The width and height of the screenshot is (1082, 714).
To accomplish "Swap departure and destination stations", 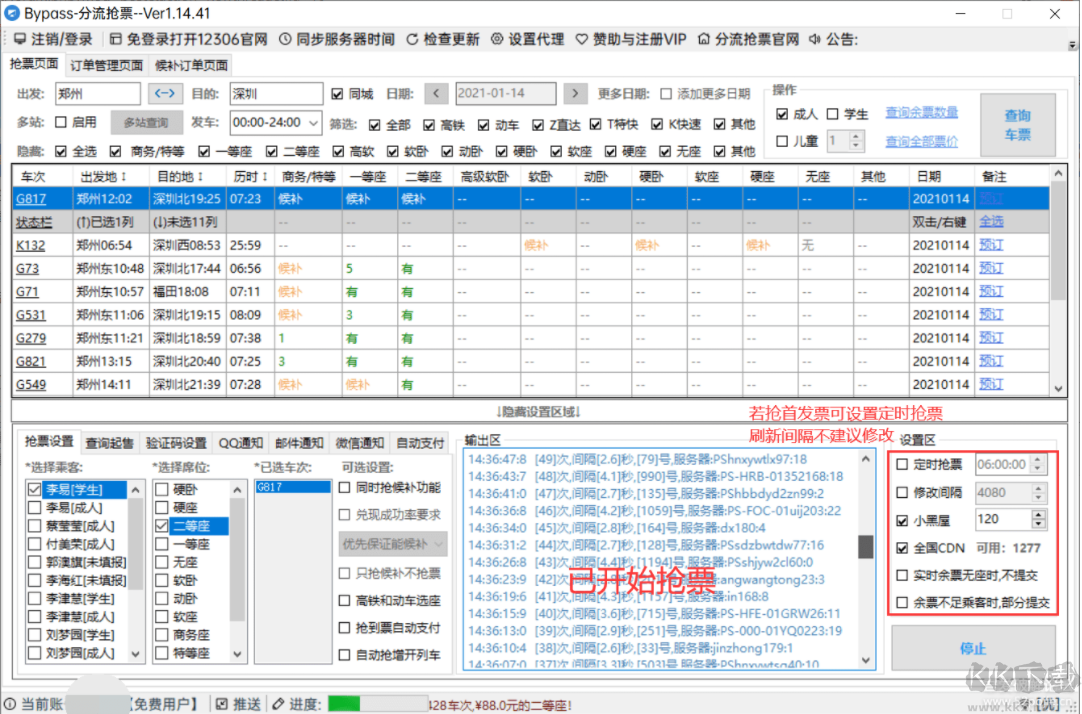I will tap(166, 94).
